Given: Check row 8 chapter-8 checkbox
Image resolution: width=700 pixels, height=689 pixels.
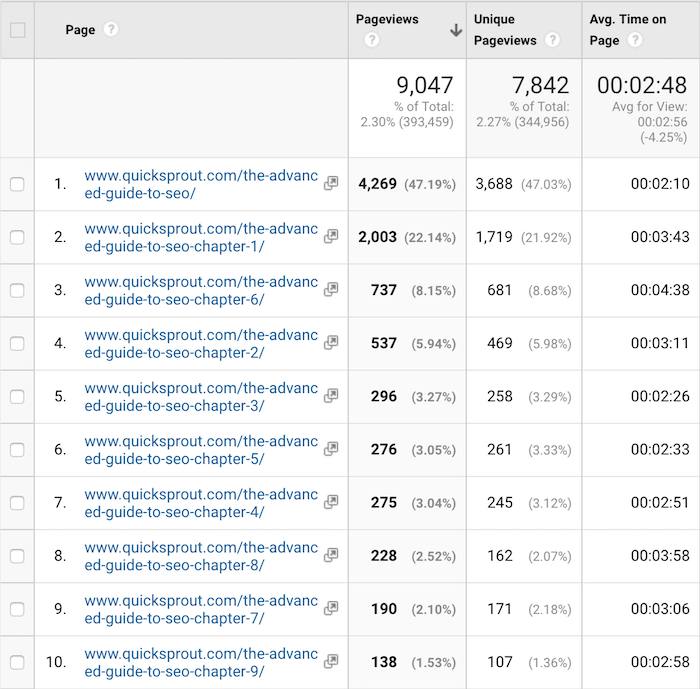Looking at the screenshot, I should point(17,556).
